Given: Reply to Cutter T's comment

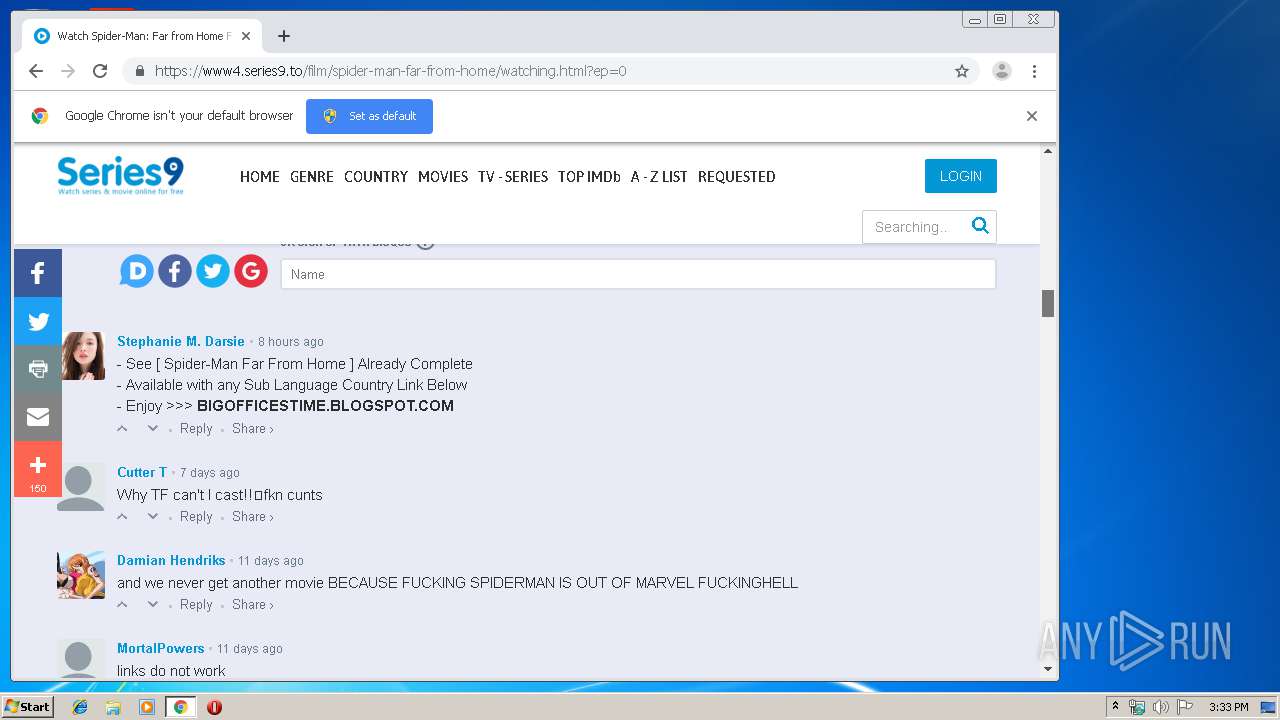Looking at the screenshot, I should [x=196, y=516].
